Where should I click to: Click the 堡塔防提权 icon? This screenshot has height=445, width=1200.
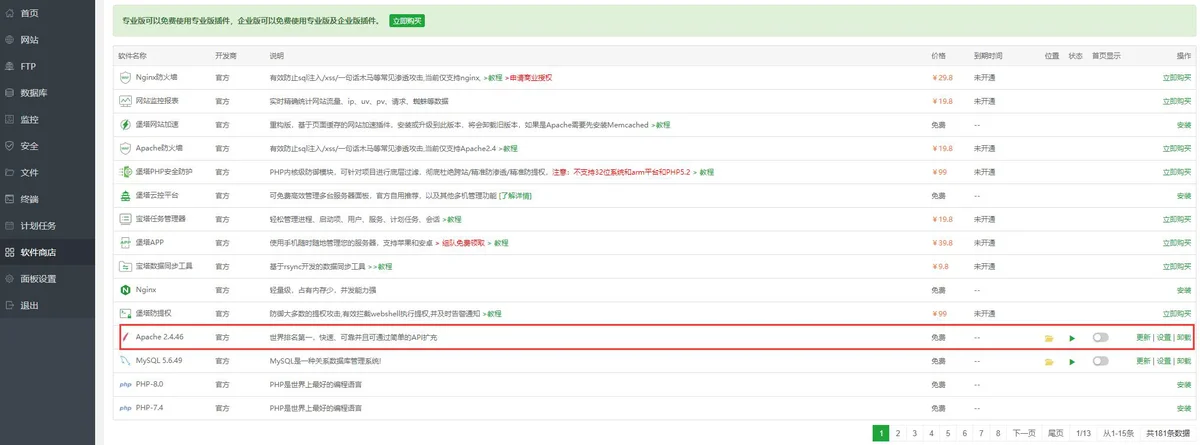click(x=126, y=314)
